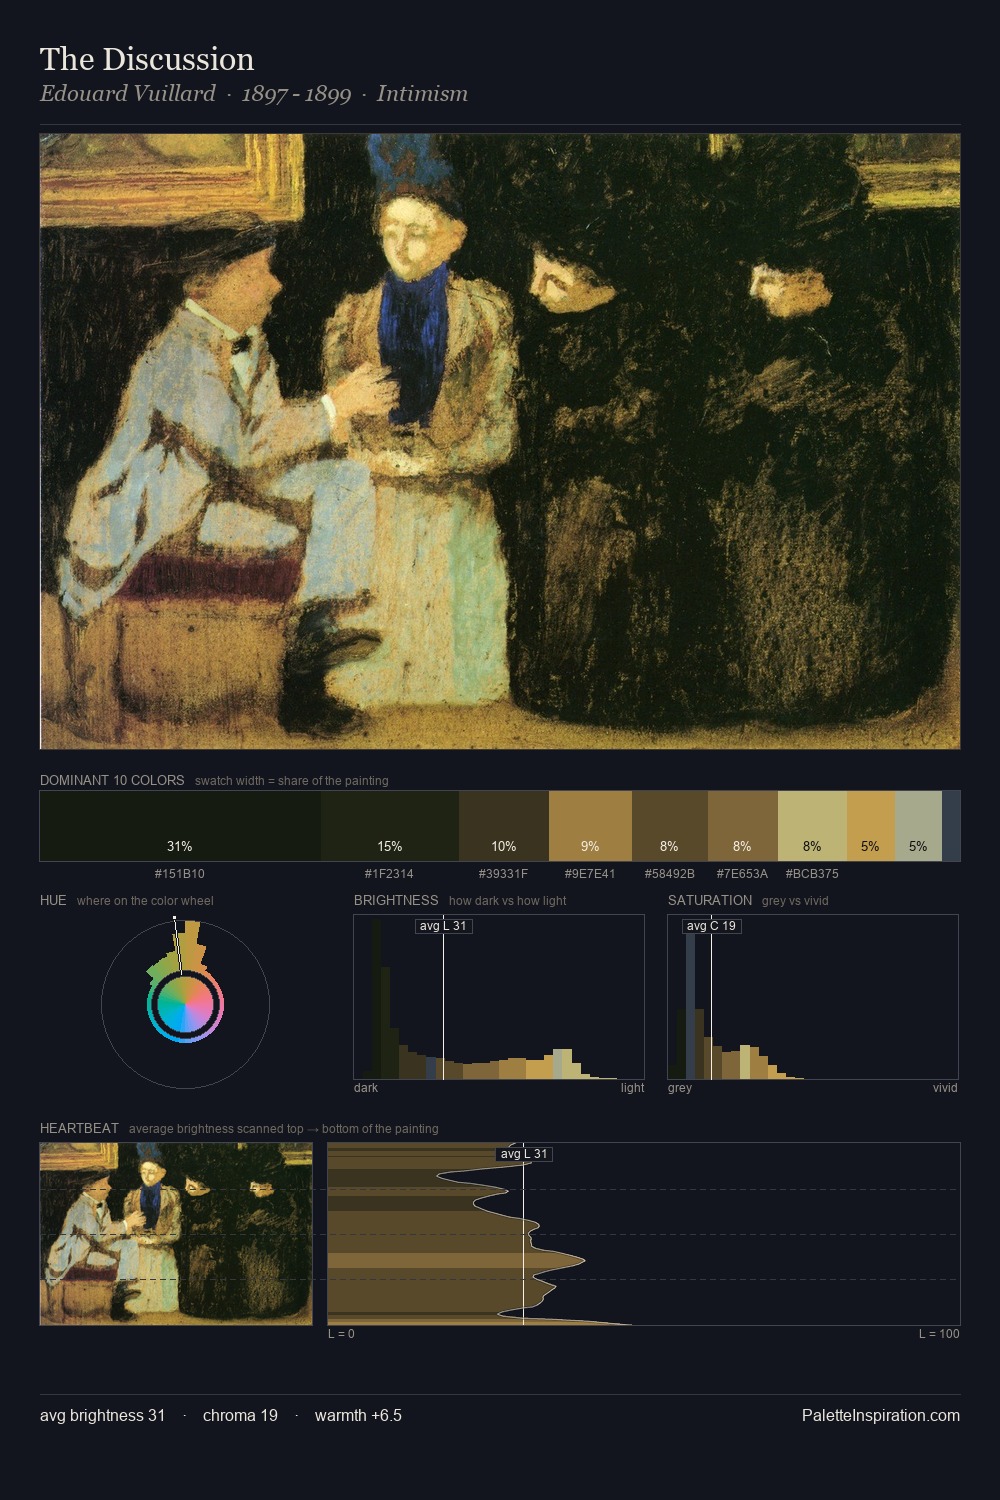
Task: Select the #1F2314 swatch showing 15%
Action: tap(390, 826)
